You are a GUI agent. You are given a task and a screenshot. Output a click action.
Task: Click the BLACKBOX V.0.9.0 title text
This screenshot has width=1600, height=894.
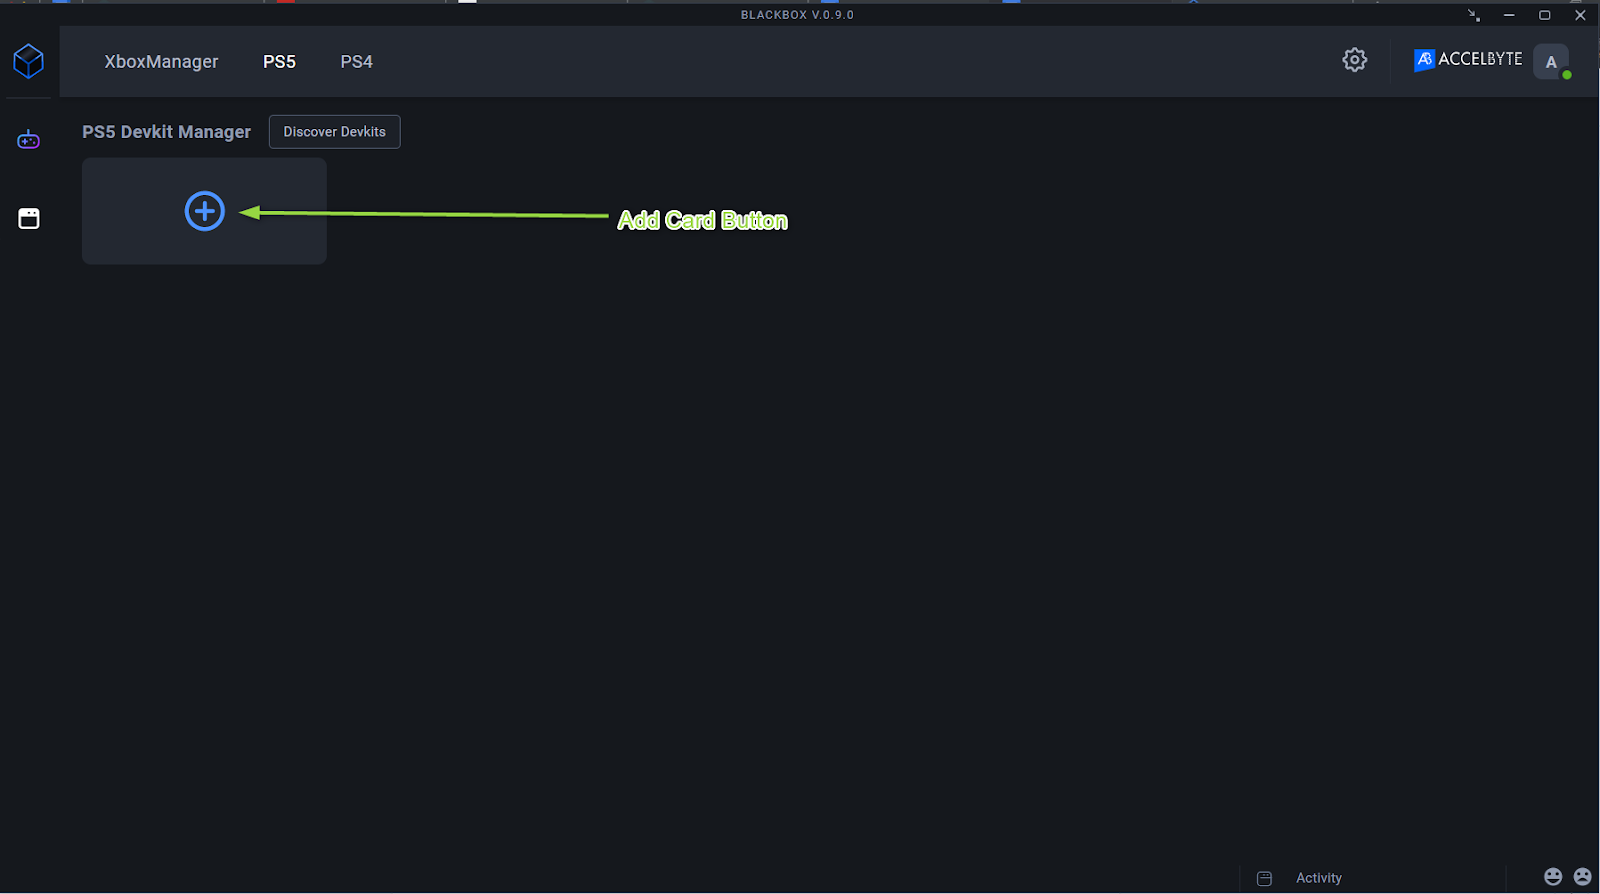[x=797, y=15]
